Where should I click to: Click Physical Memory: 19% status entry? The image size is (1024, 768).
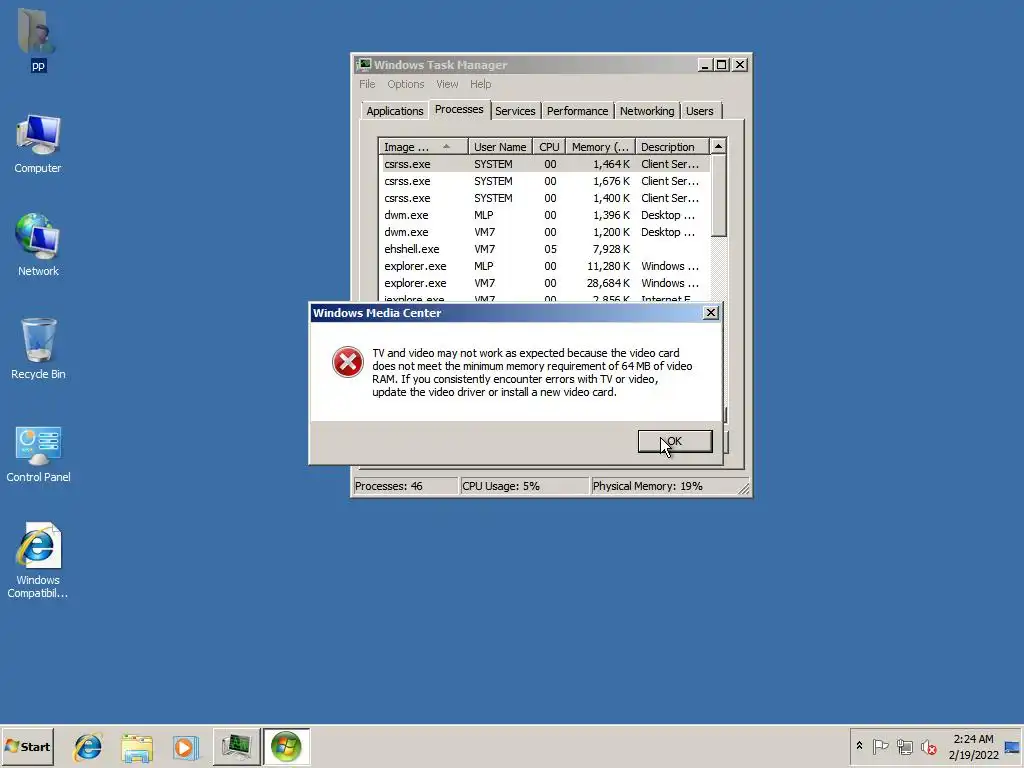(663, 486)
